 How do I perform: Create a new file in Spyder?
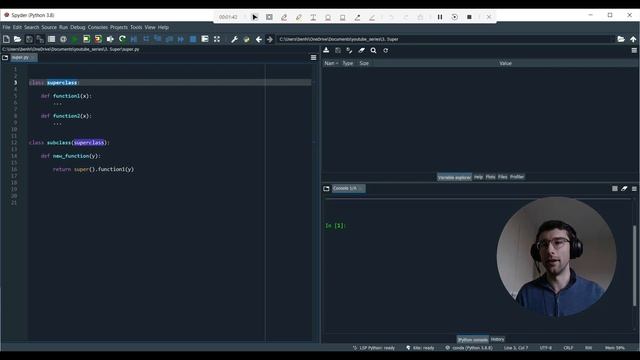tap(6, 39)
